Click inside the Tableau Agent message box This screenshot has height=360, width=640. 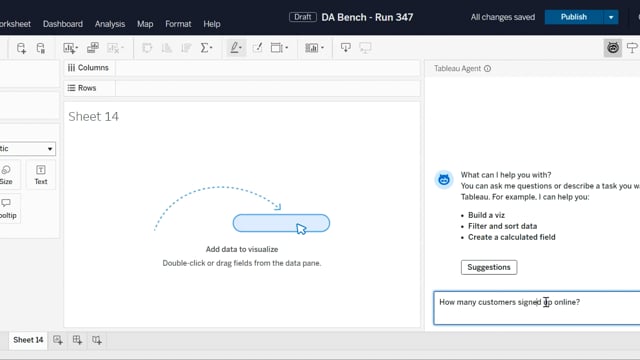536,308
